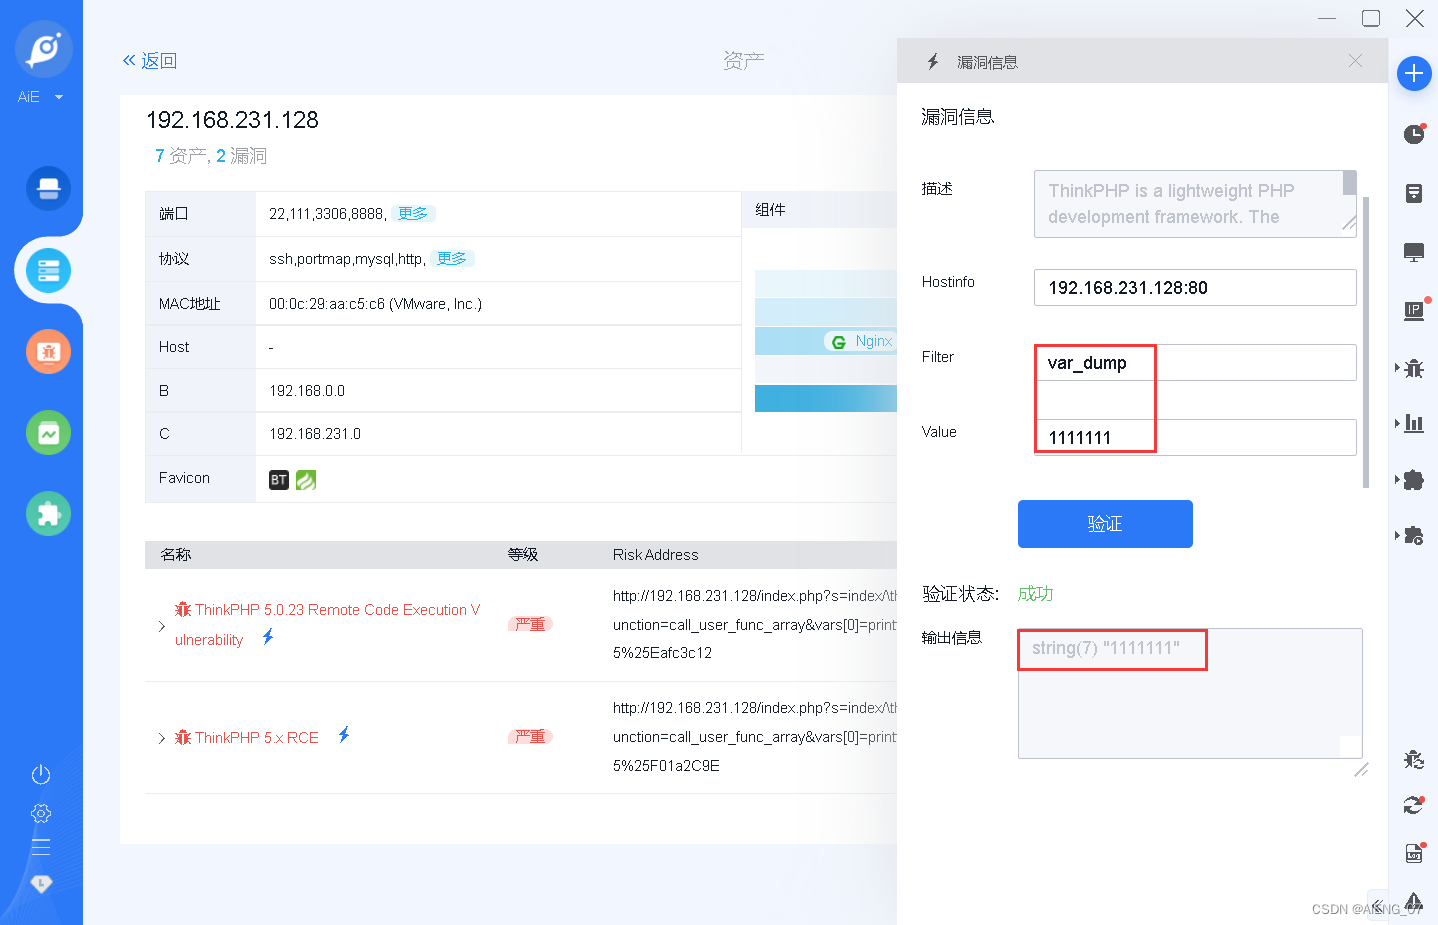This screenshot has width=1438, height=925.
Task: Open the orange vulnerability bug sidebar icon
Action: [48, 351]
